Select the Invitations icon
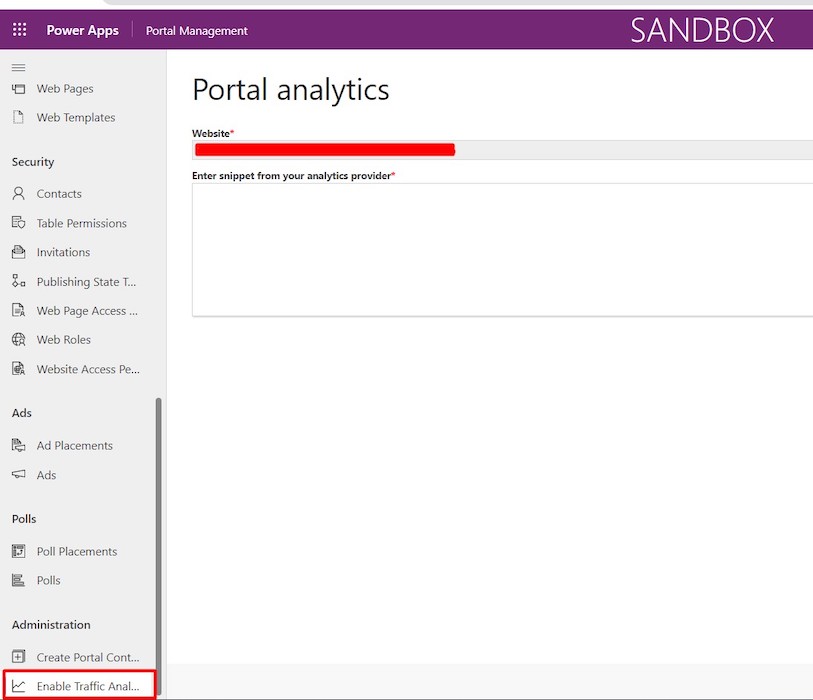The width and height of the screenshot is (813, 700). [18, 252]
